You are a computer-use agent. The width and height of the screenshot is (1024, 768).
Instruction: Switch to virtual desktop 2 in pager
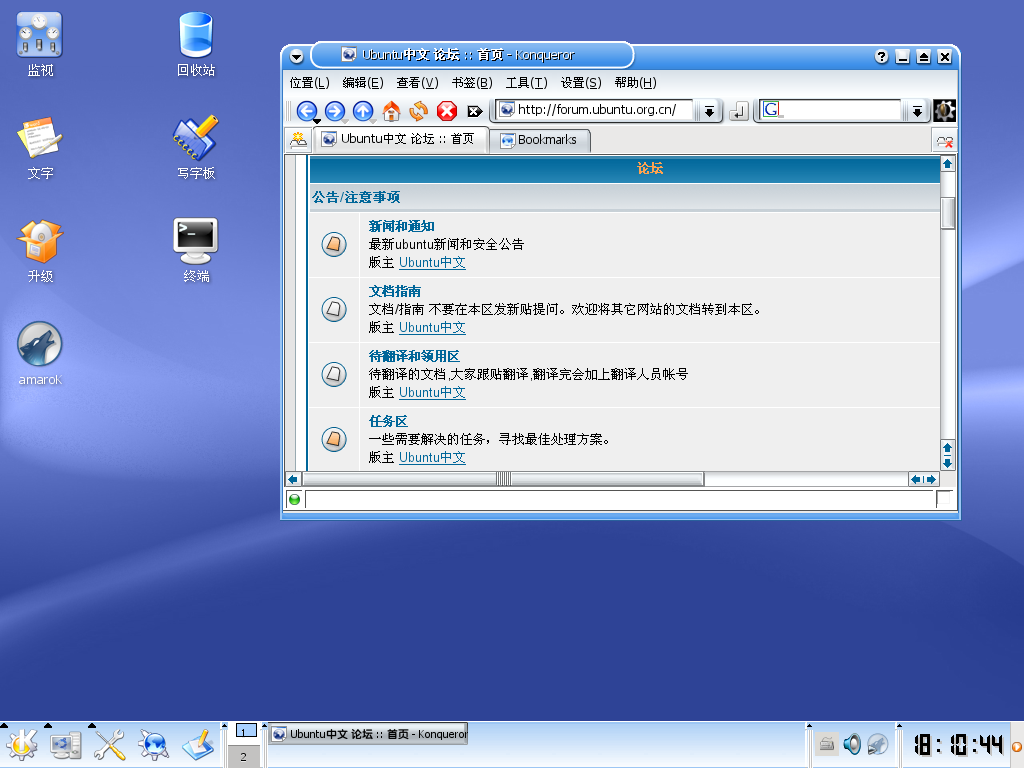(x=244, y=757)
